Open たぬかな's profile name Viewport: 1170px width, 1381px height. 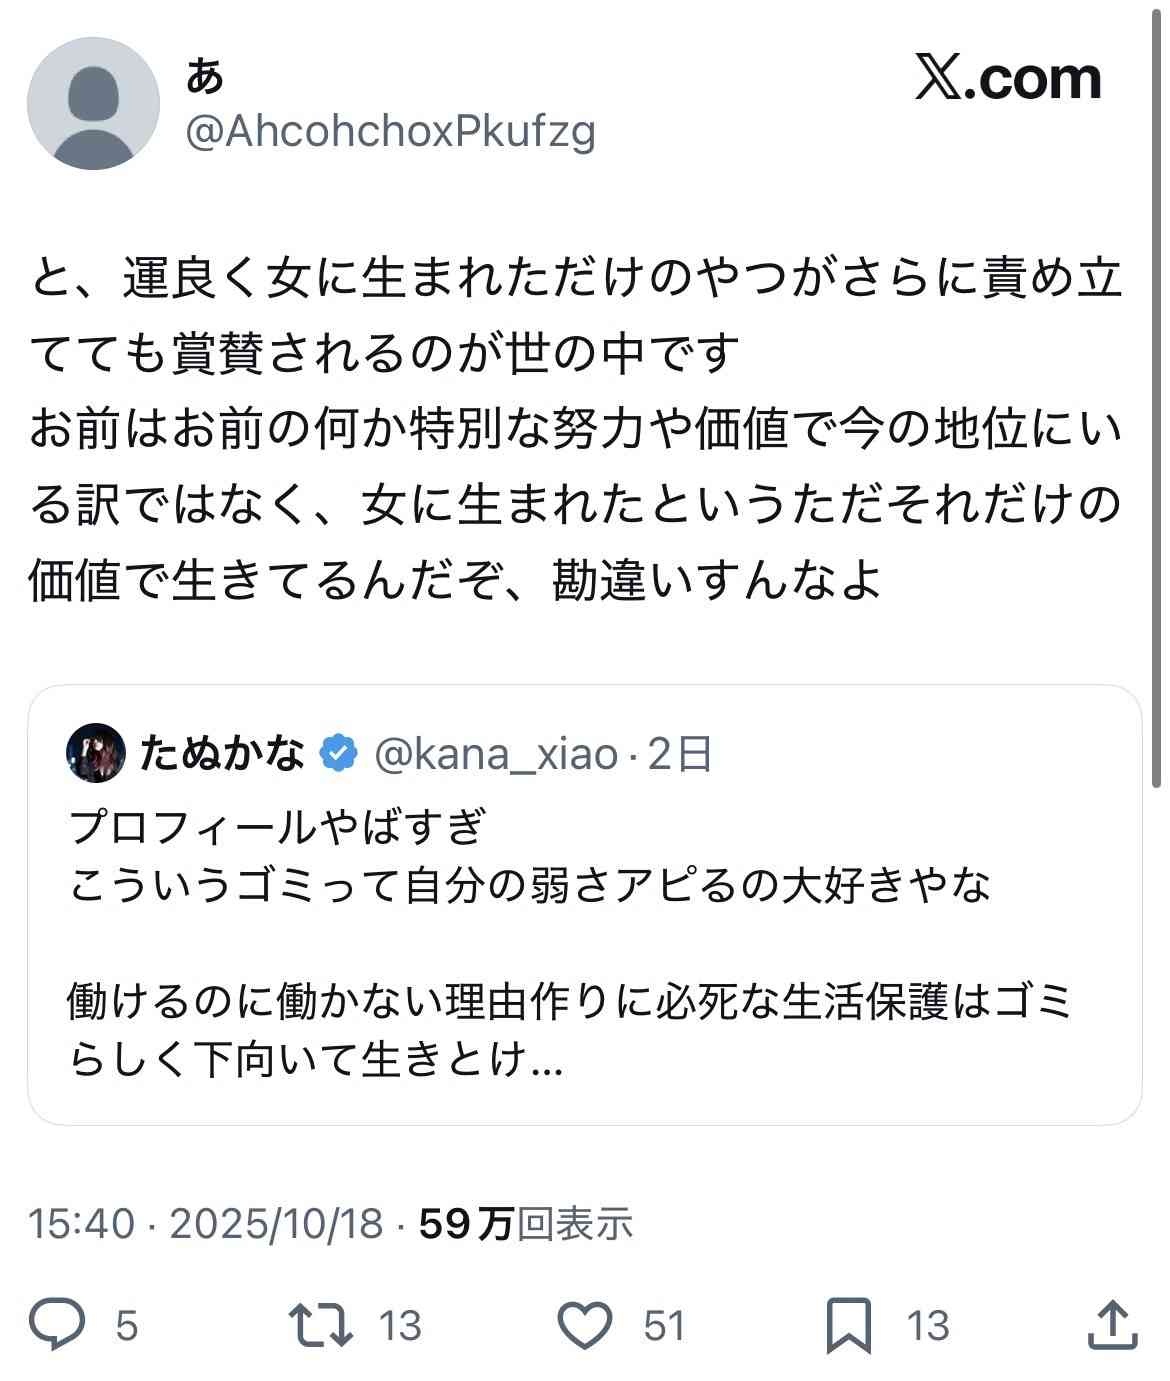tap(222, 754)
